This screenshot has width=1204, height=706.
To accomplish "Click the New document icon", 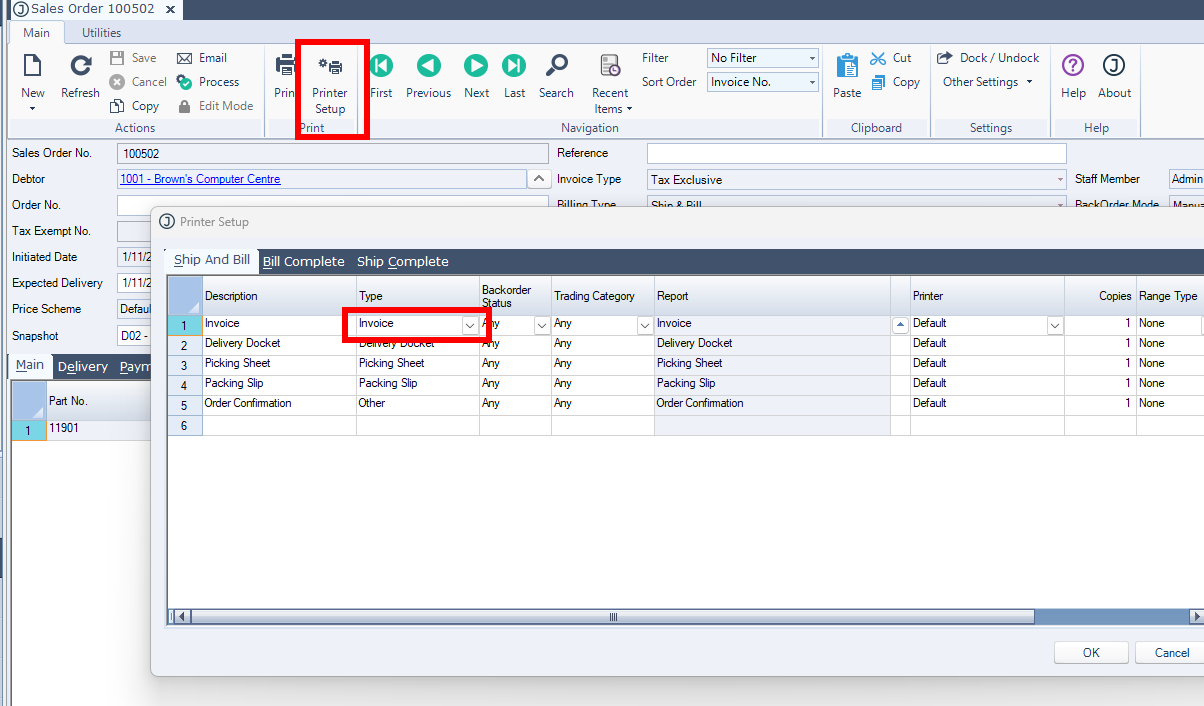I will [x=32, y=67].
